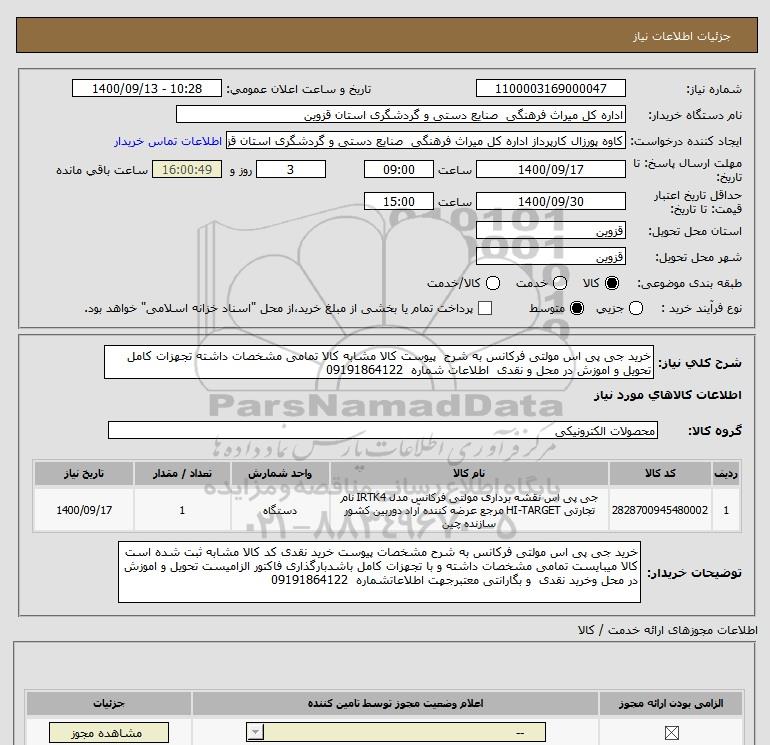770x745 pixels.
Task: Click the price validity time 15:00 field
Action: [x=399, y=201]
